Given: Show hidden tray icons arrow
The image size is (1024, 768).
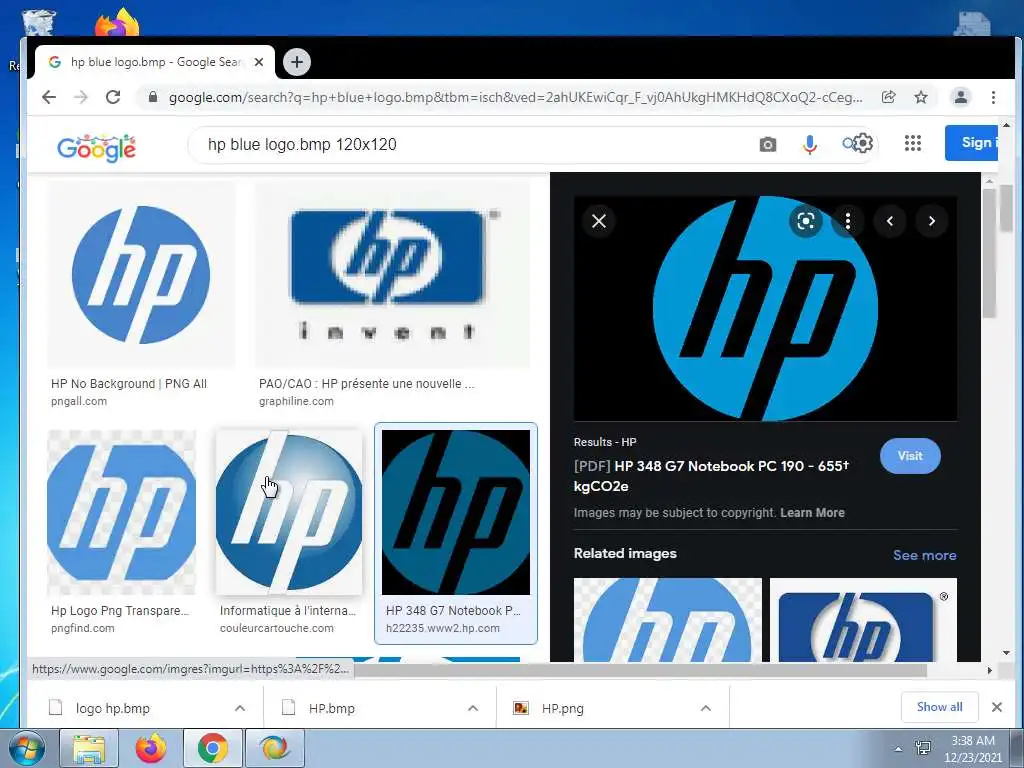Looking at the screenshot, I should (898, 749).
